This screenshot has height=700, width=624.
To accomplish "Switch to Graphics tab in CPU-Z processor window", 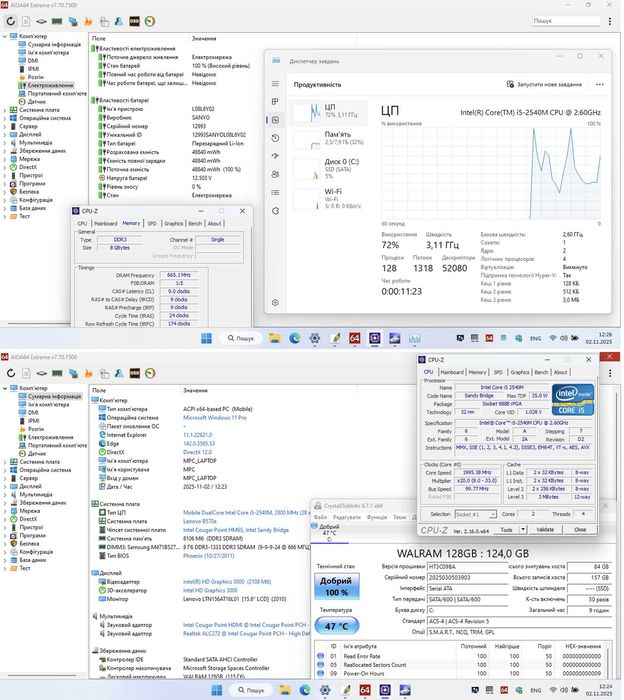I will click(x=520, y=372).
